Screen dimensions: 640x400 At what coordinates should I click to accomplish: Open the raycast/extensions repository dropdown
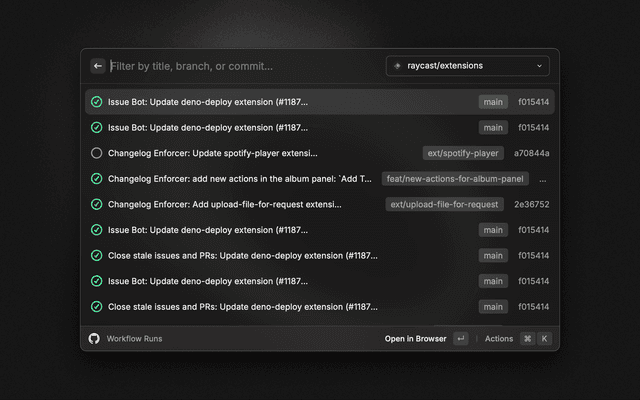[468, 66]
